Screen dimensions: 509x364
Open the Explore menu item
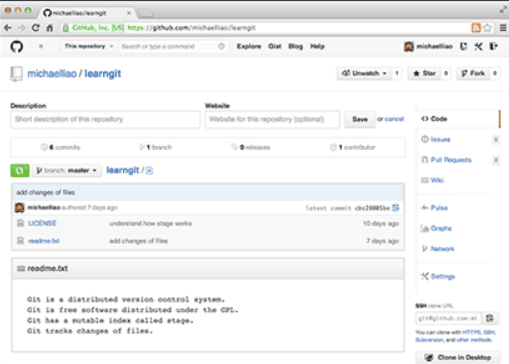(x=249, y=46)
